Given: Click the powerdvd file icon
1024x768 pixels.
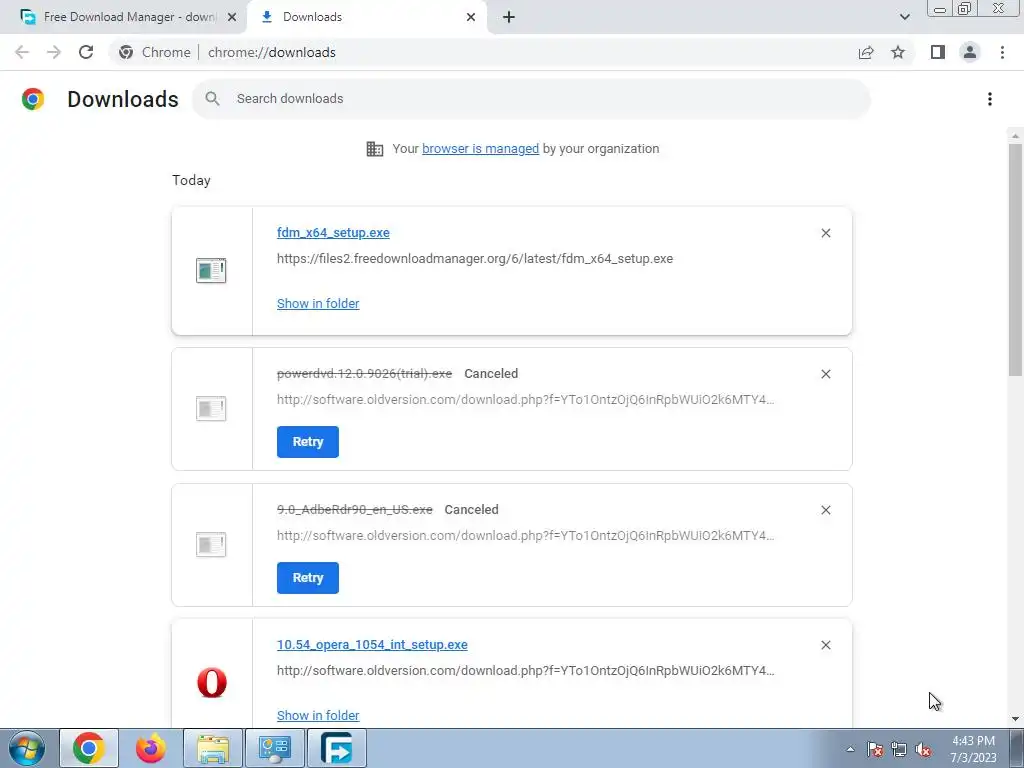Looking at the screenshot, I should coord(211,409).
